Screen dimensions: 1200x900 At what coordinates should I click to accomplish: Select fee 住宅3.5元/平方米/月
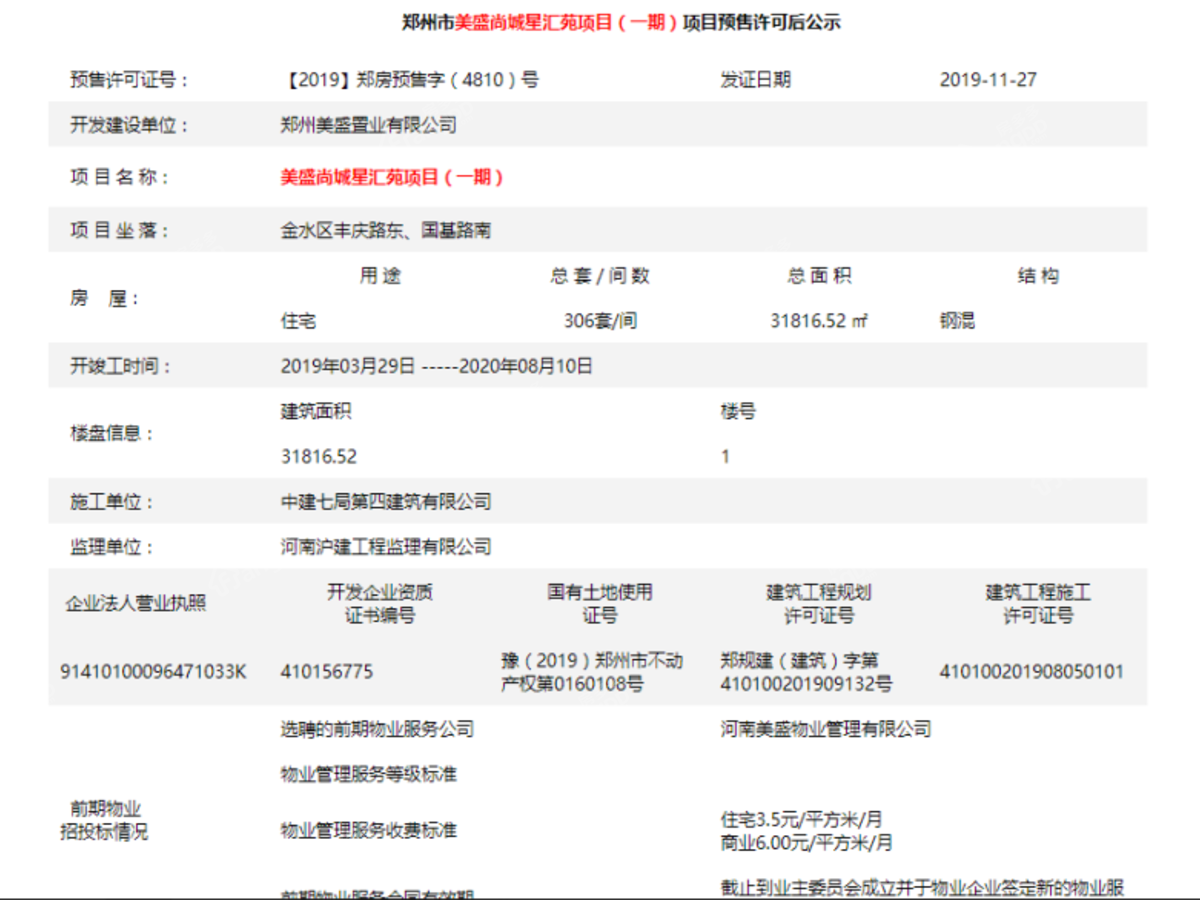[801, 819]
